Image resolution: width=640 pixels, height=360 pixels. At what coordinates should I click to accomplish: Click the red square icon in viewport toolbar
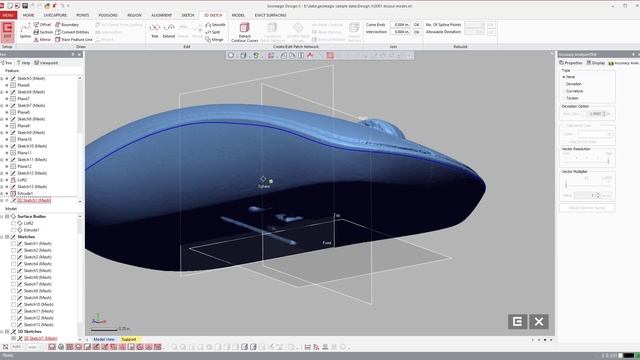tap(330, 56)
